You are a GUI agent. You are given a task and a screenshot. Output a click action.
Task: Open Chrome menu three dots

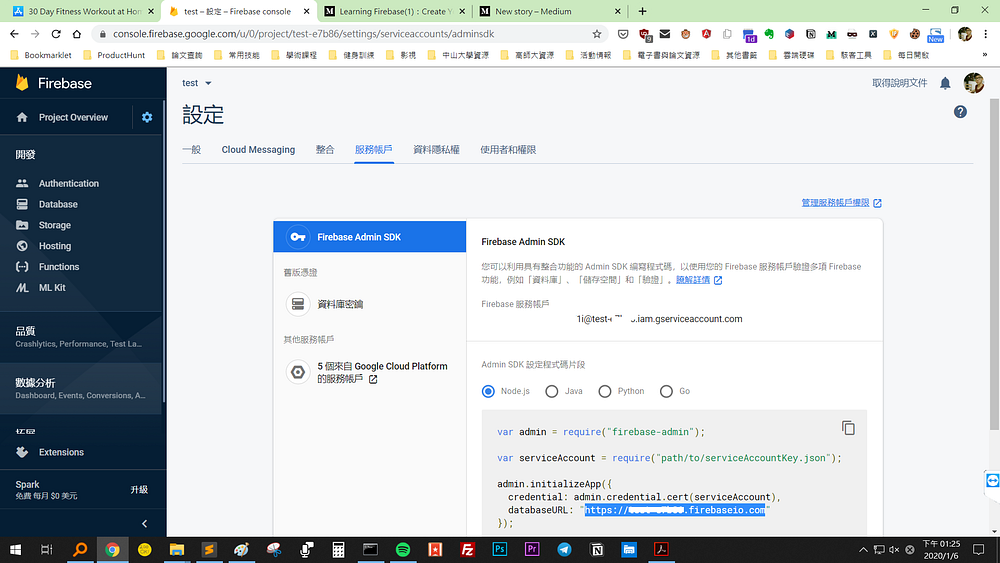[x=986, y=34]
